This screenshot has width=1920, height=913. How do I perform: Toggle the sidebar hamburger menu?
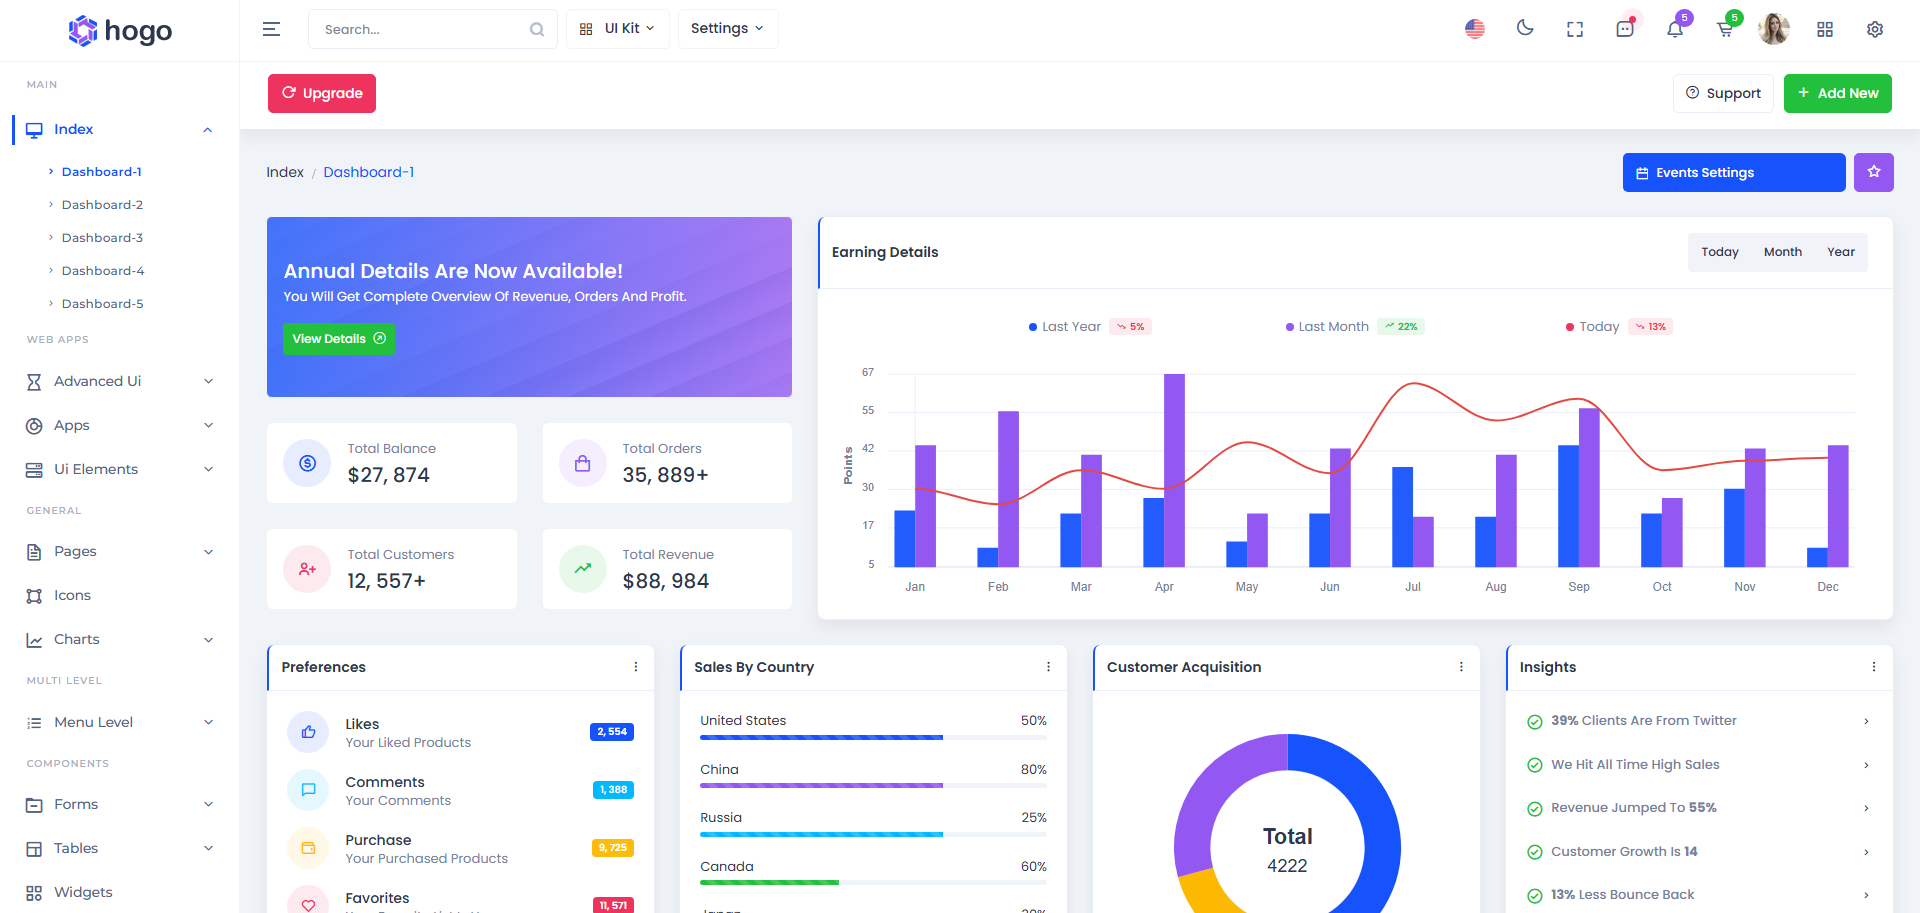271,29
